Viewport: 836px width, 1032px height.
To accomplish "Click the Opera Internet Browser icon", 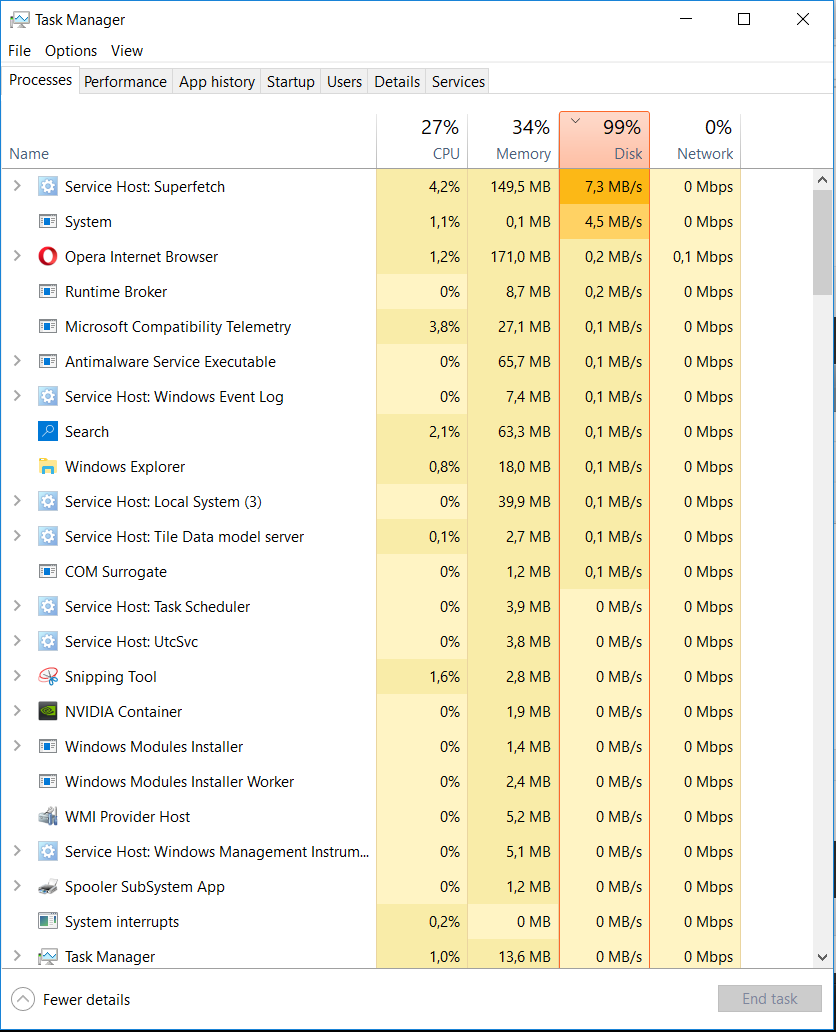I will point(48,257).
